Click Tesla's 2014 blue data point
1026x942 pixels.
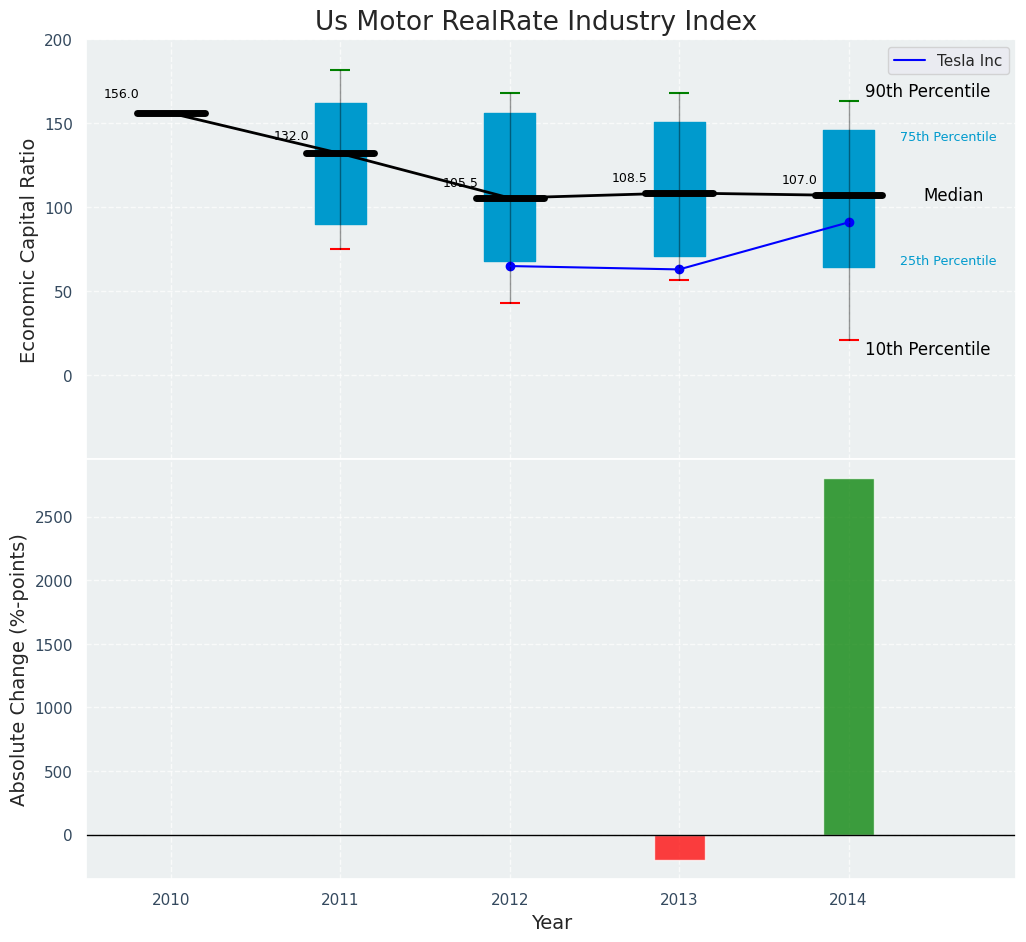[849, 222]
